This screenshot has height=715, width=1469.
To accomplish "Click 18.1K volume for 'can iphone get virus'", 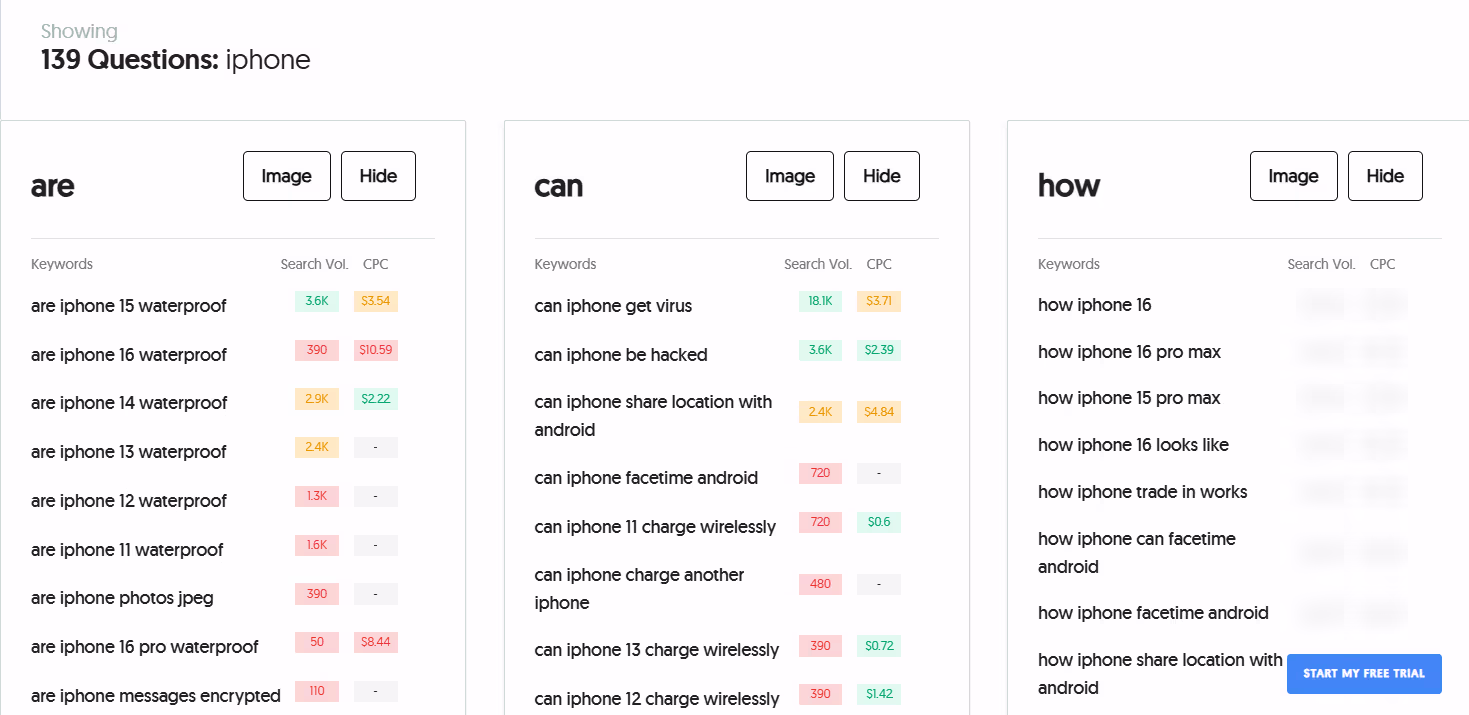I will pyautogui.click(x=820, y=301).
